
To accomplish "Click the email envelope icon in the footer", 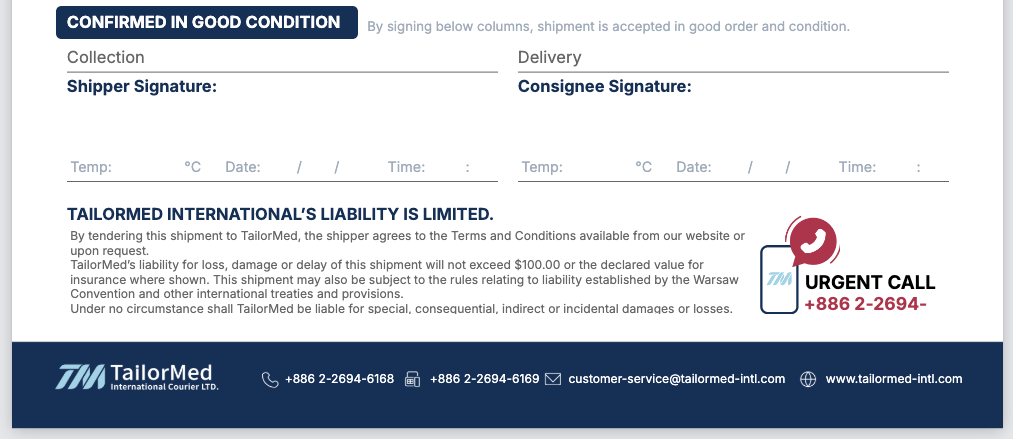I will click(553, 380).
